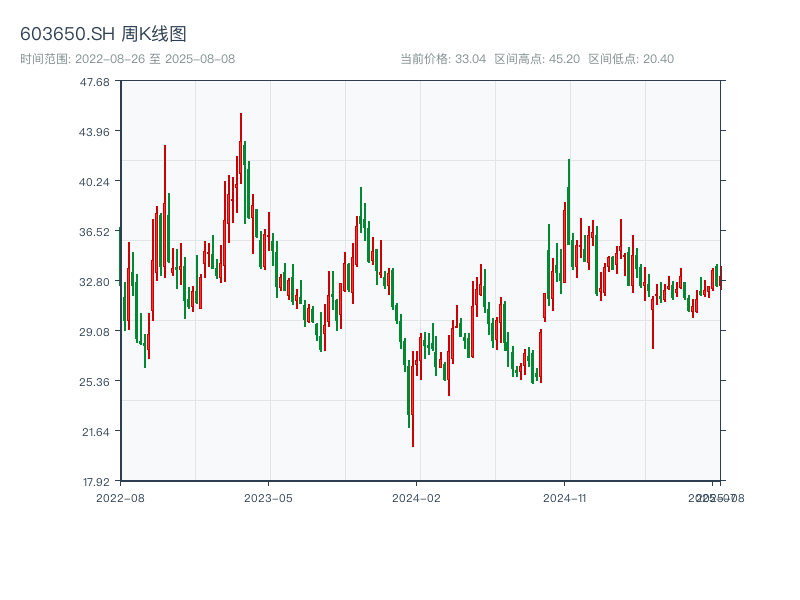
Task: Click the y-axis label 36.52
Action: pos(94,232)
